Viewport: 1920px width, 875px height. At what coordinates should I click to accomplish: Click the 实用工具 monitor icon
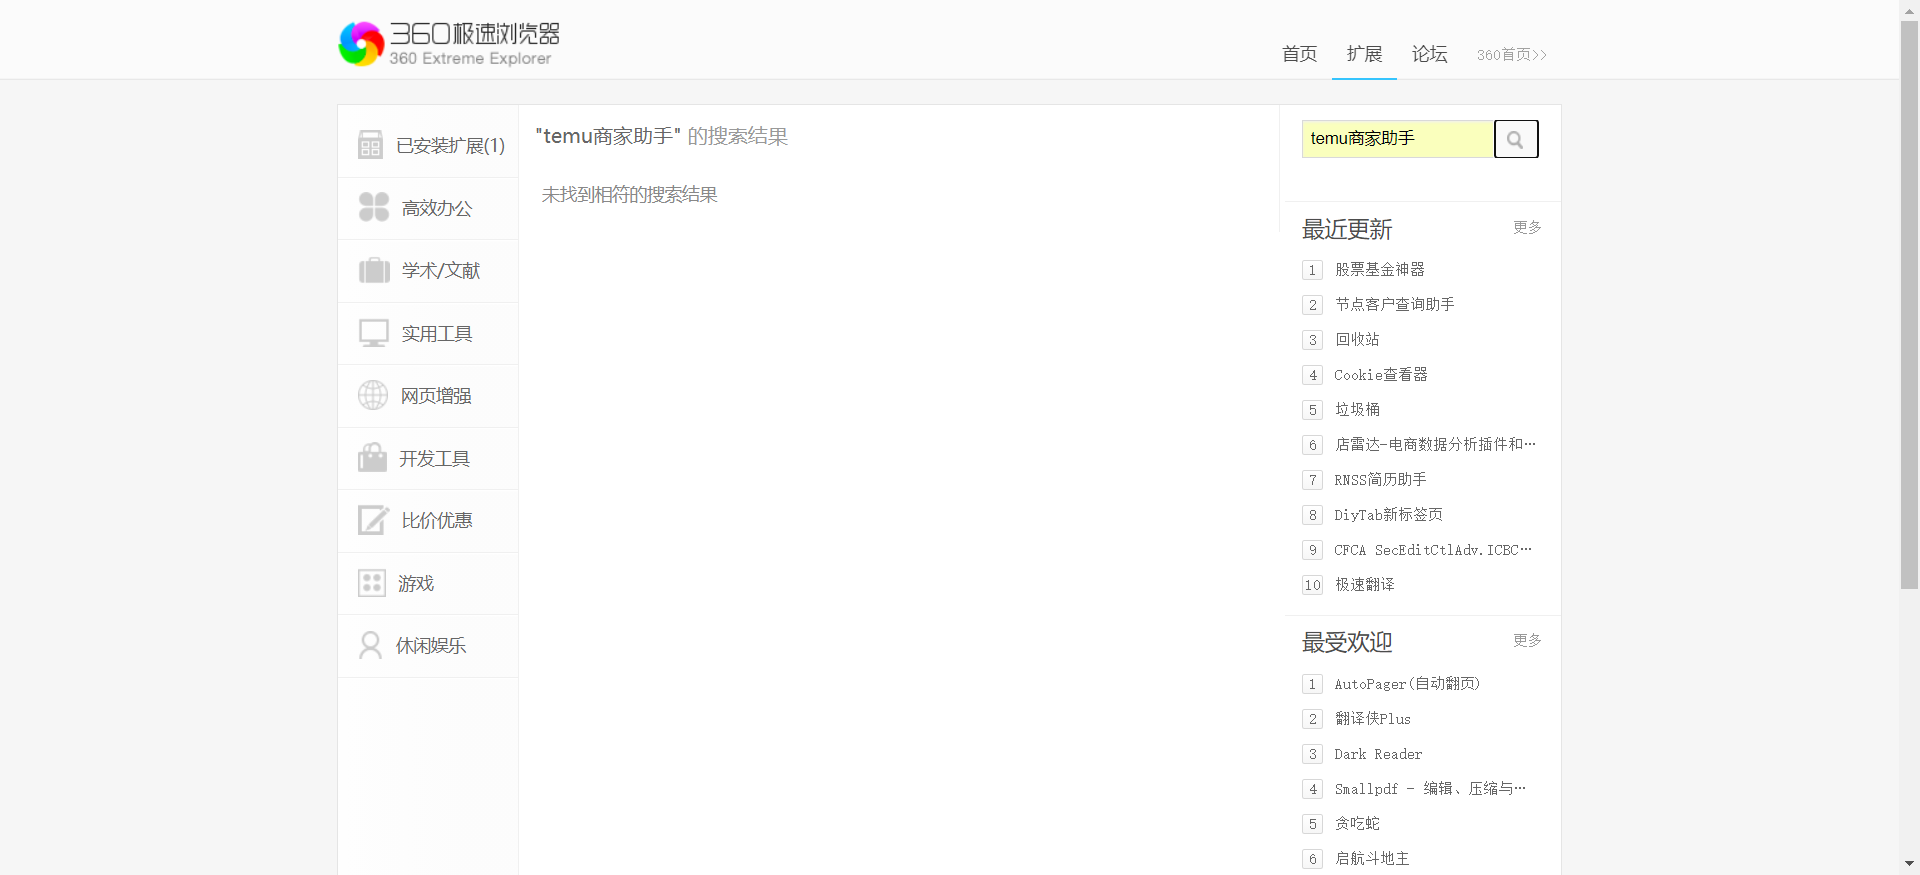[374, 333]
